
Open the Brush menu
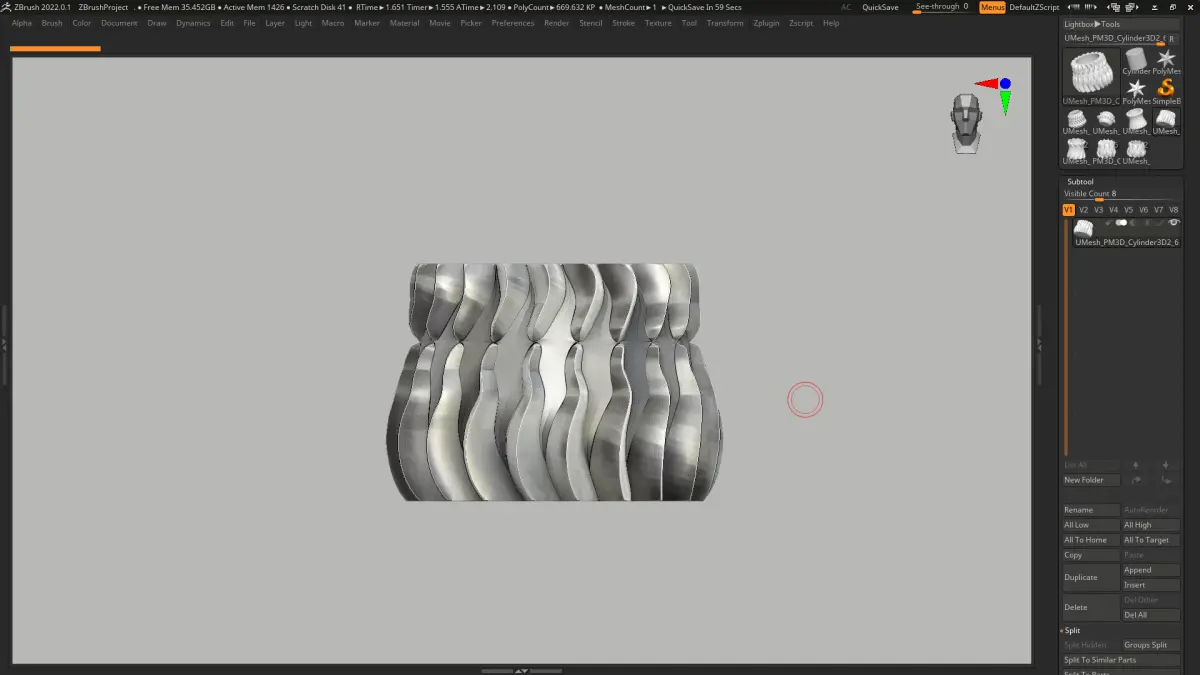pyautogui.click(x=52, y=23)
